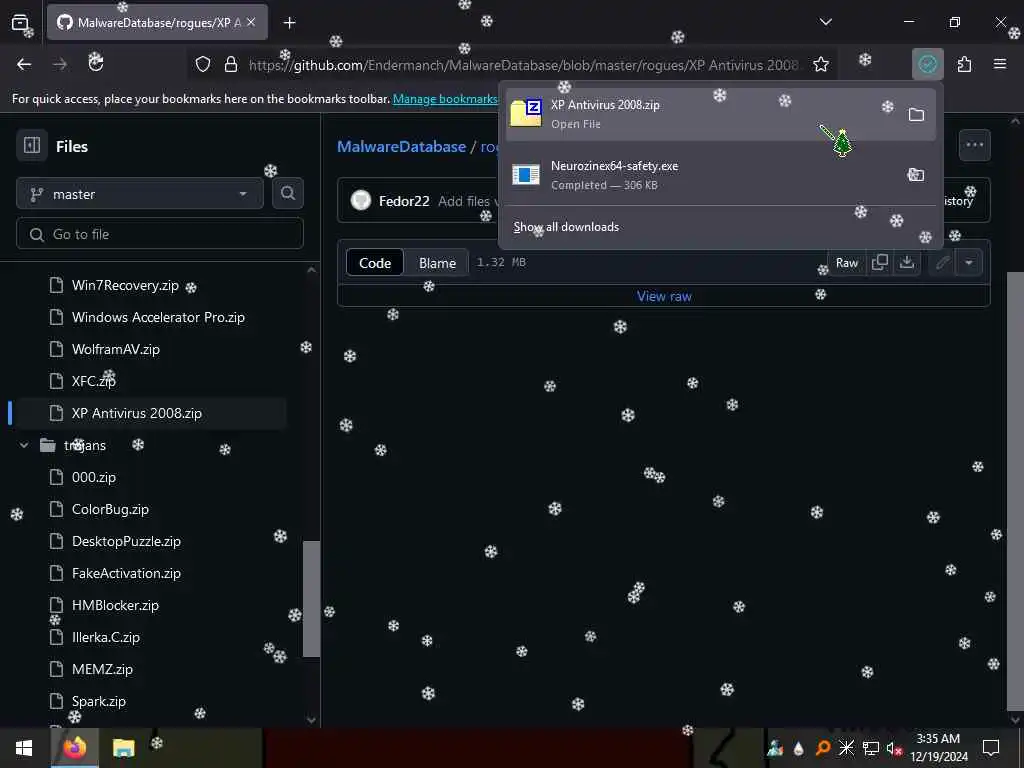Open File Explorer from taskbar
Screen dimensions: 1024x768
(123, 748)
